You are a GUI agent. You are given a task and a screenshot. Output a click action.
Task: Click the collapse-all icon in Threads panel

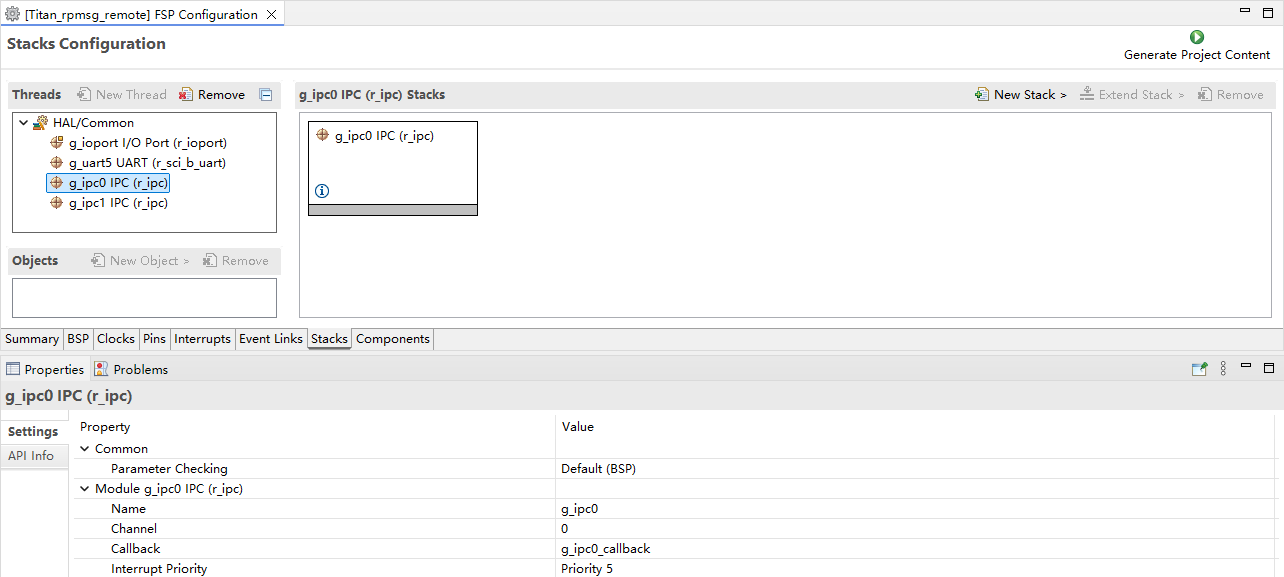coord(266,95)
